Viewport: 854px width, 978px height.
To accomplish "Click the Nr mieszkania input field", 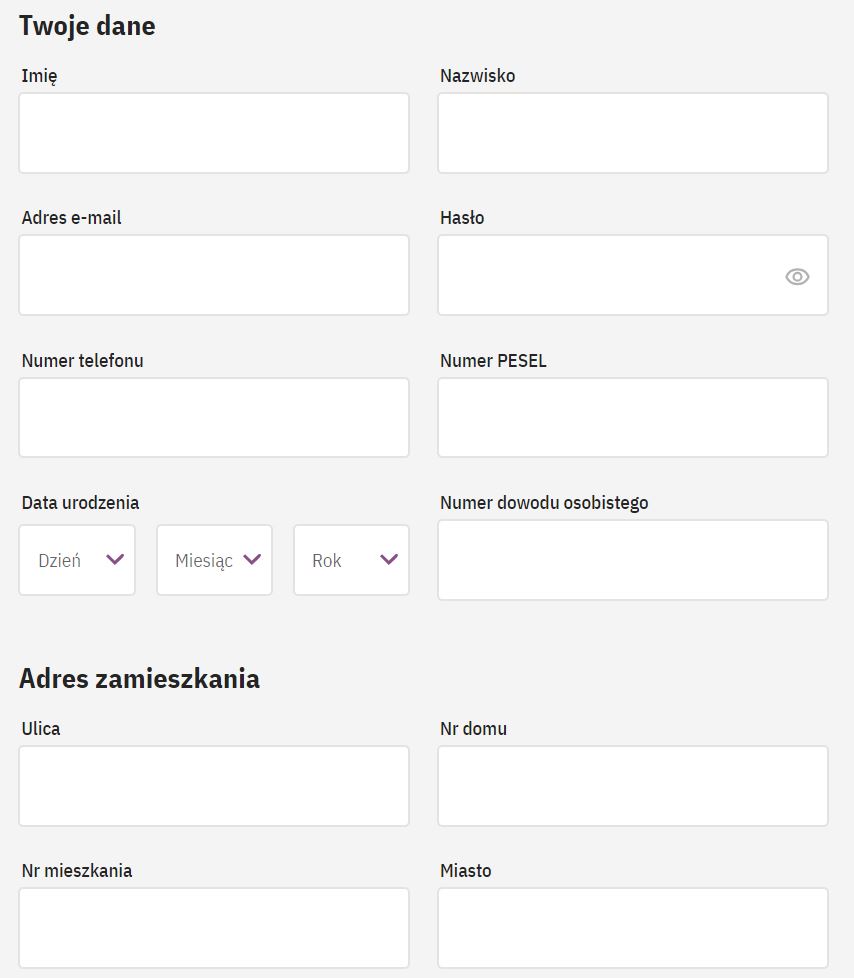I will 214,928.
